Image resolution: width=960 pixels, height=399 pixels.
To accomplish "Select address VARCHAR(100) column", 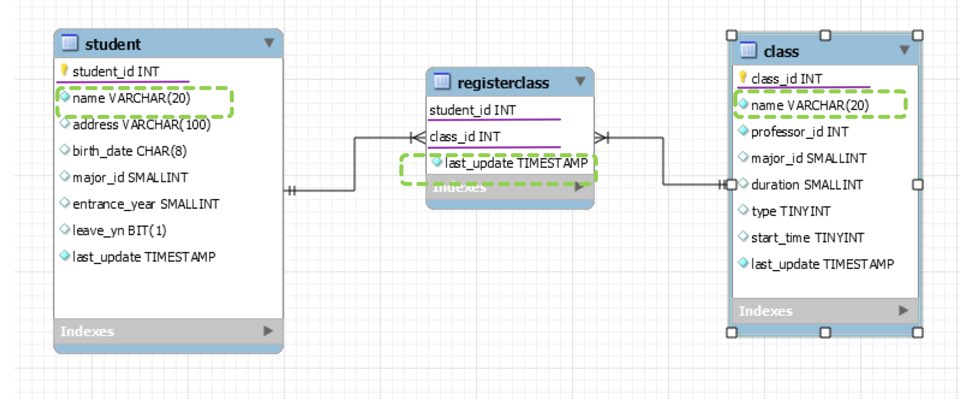I will 141,125.
